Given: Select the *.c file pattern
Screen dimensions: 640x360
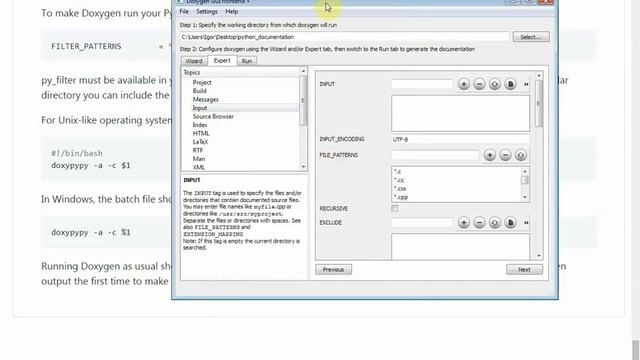Looking at the screenshot, I should pyautogui.click(x=397, y=171).
